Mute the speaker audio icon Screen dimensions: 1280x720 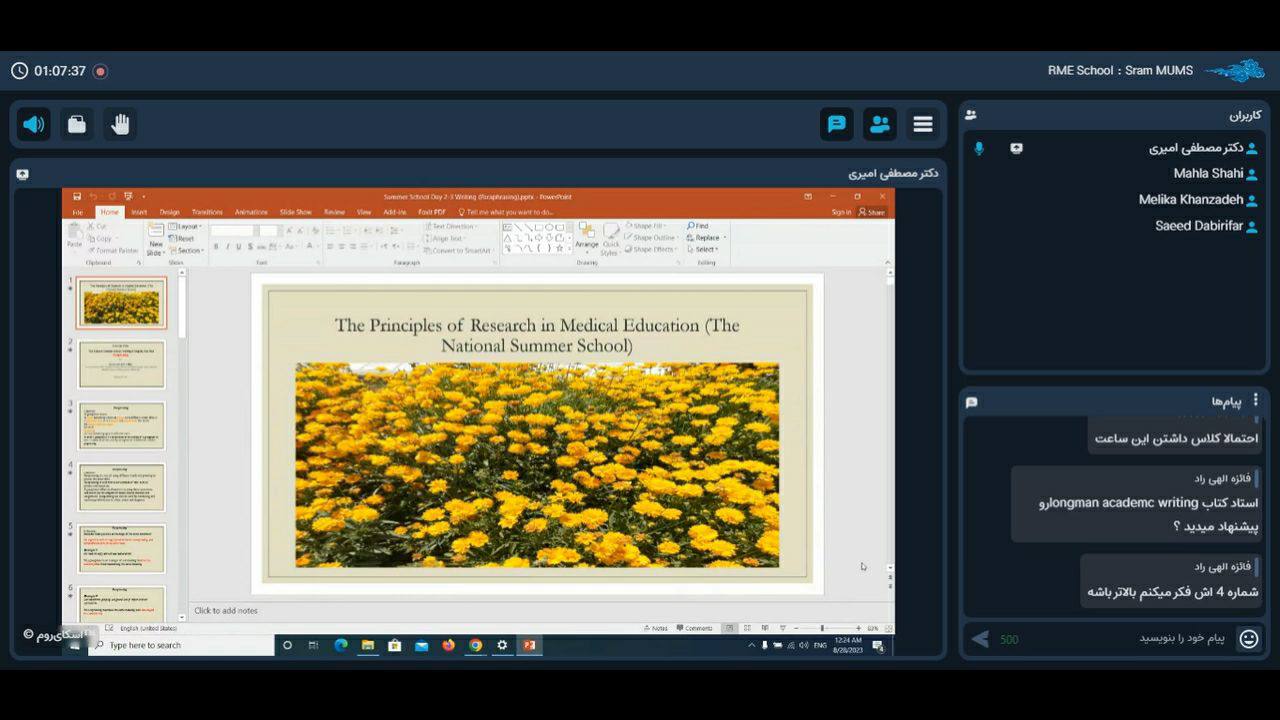[33, 124]
